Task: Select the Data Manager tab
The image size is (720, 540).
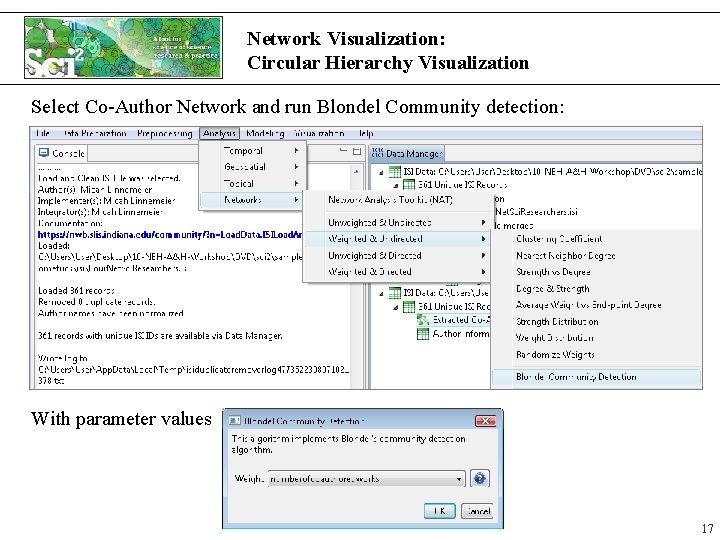Action: pyautogui.click(x=407, y=153)
